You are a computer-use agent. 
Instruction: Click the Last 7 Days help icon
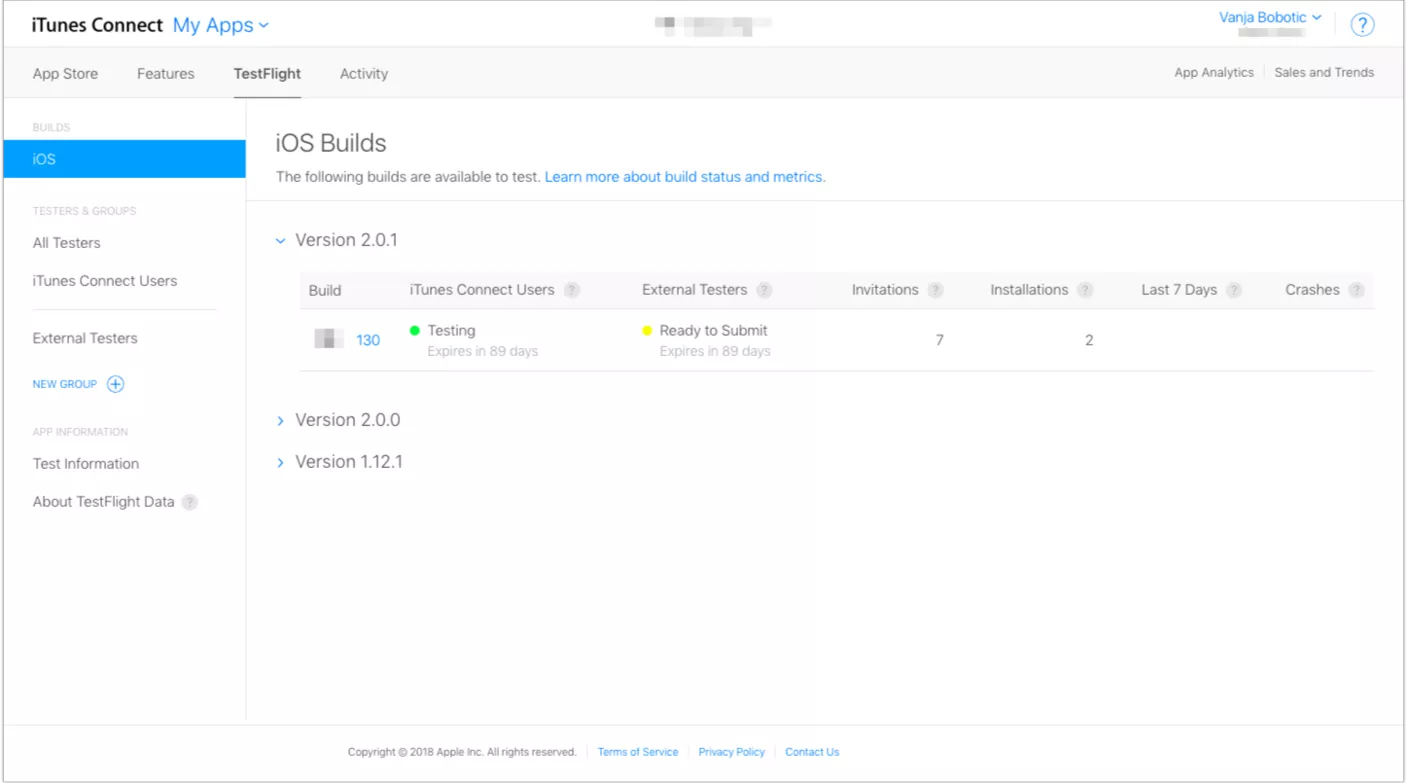1234,290
